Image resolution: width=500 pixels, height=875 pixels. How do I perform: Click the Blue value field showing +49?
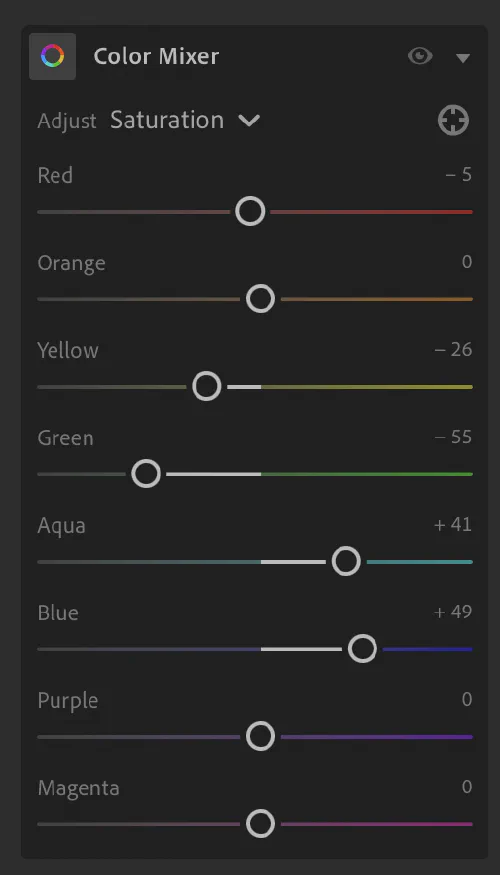[453, 612]
